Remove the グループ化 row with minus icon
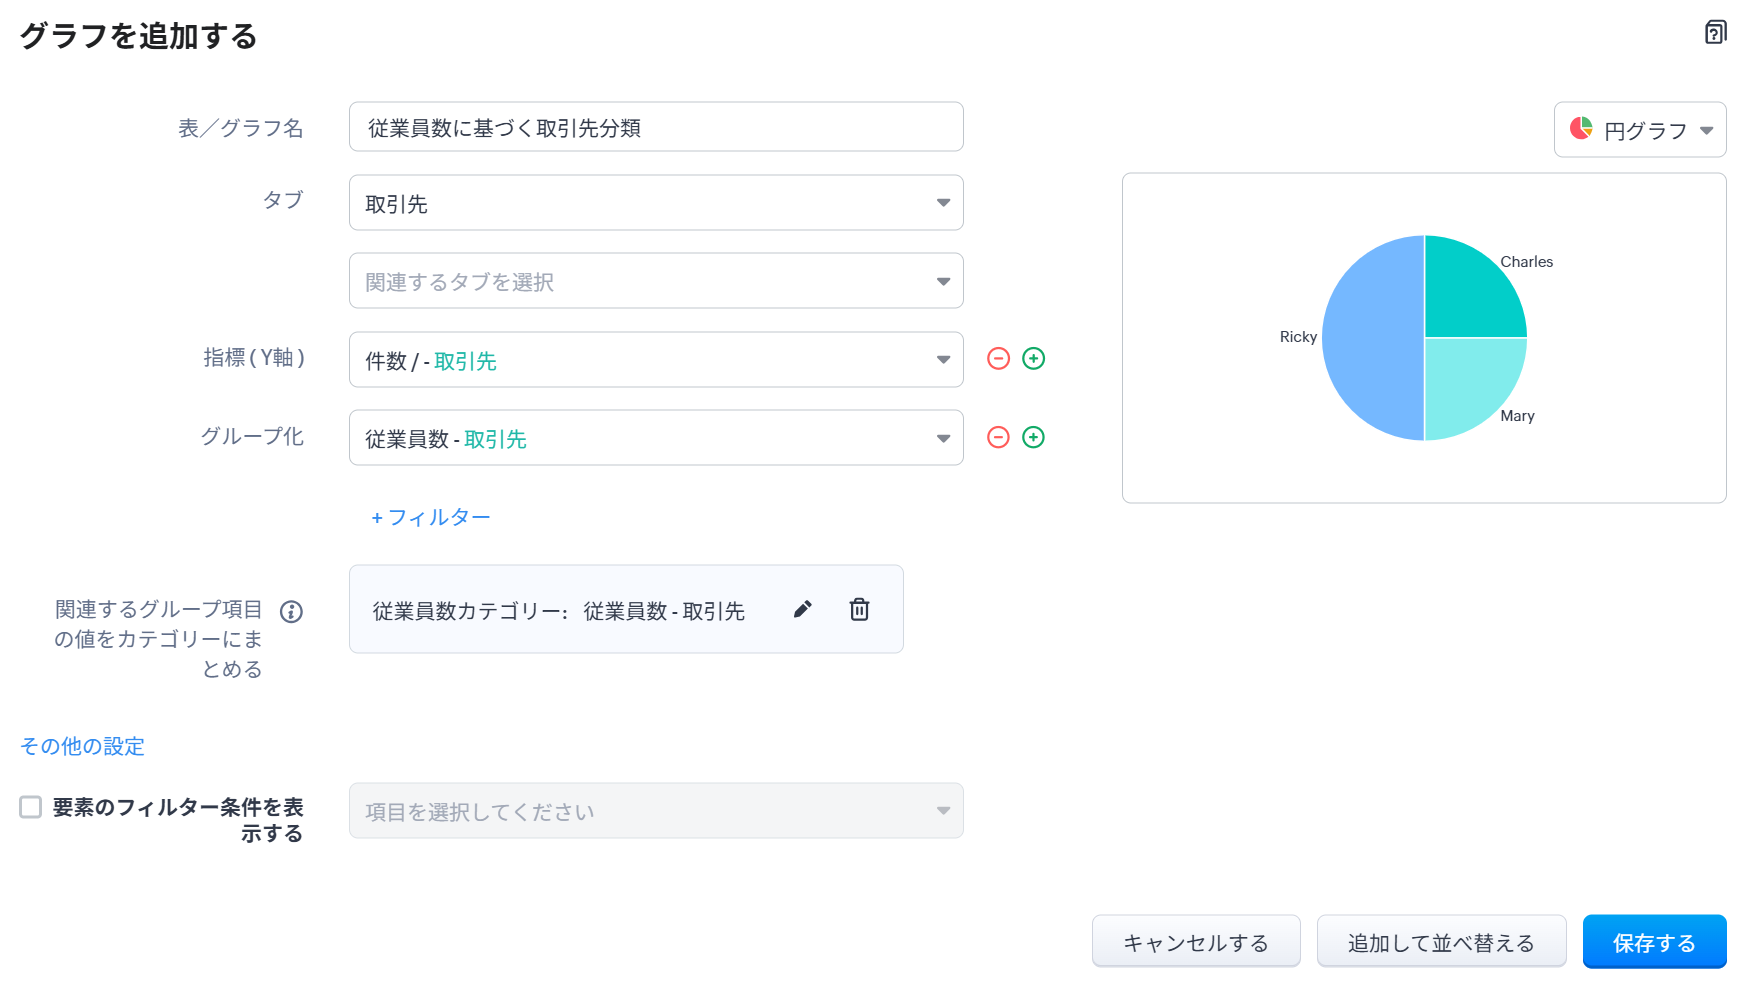The height and width of the screenshot is (991, 1750). (998, 437)
